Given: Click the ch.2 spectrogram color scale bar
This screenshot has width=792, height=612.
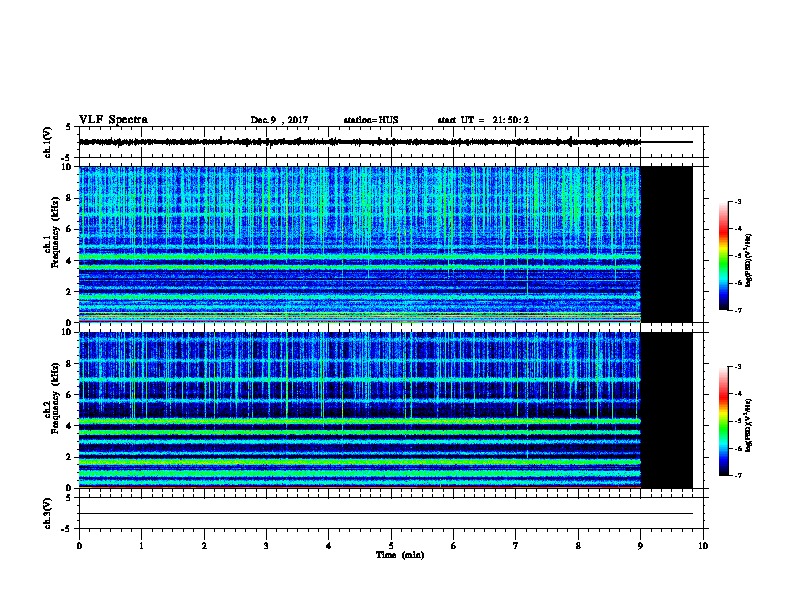Looking at the screenshot, I should point(724,421).
